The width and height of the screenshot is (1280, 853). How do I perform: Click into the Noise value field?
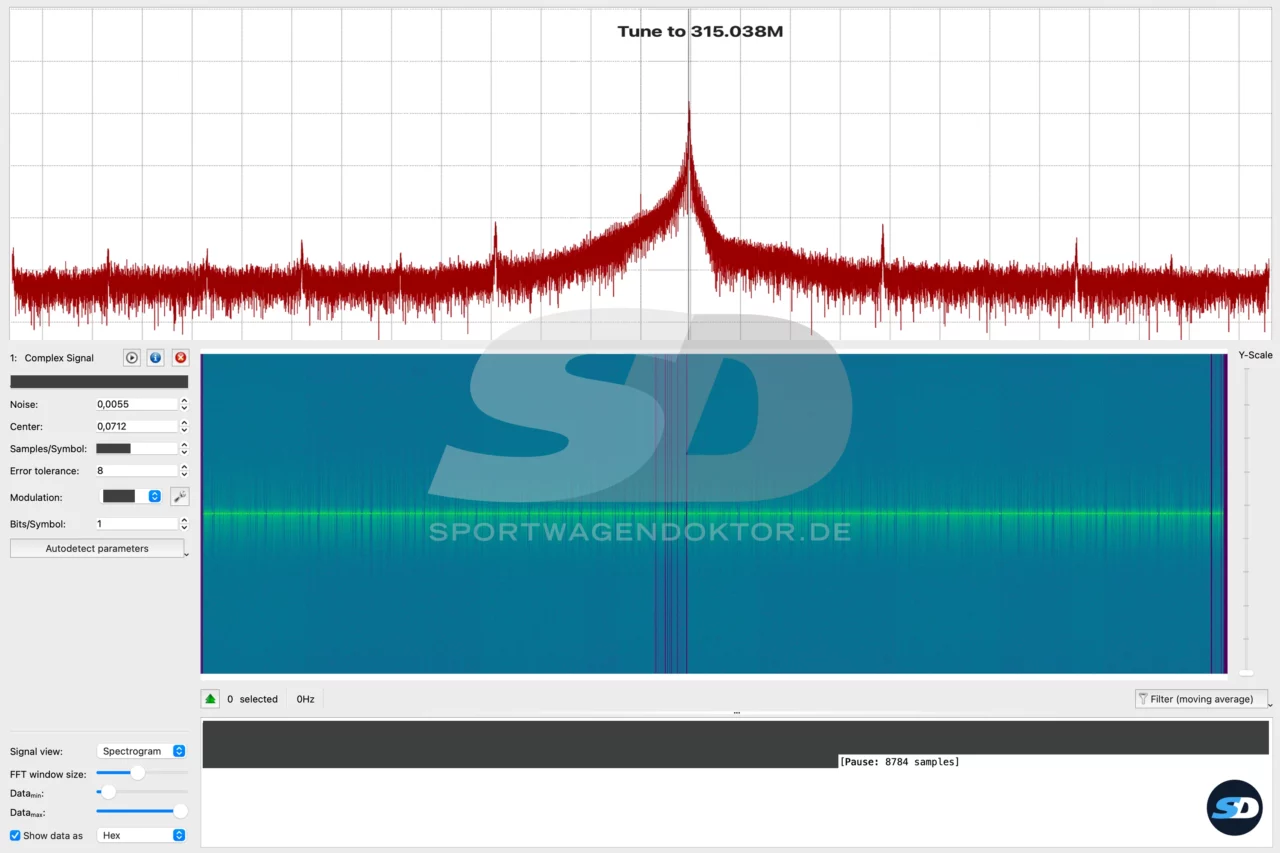tap(137, 404)
